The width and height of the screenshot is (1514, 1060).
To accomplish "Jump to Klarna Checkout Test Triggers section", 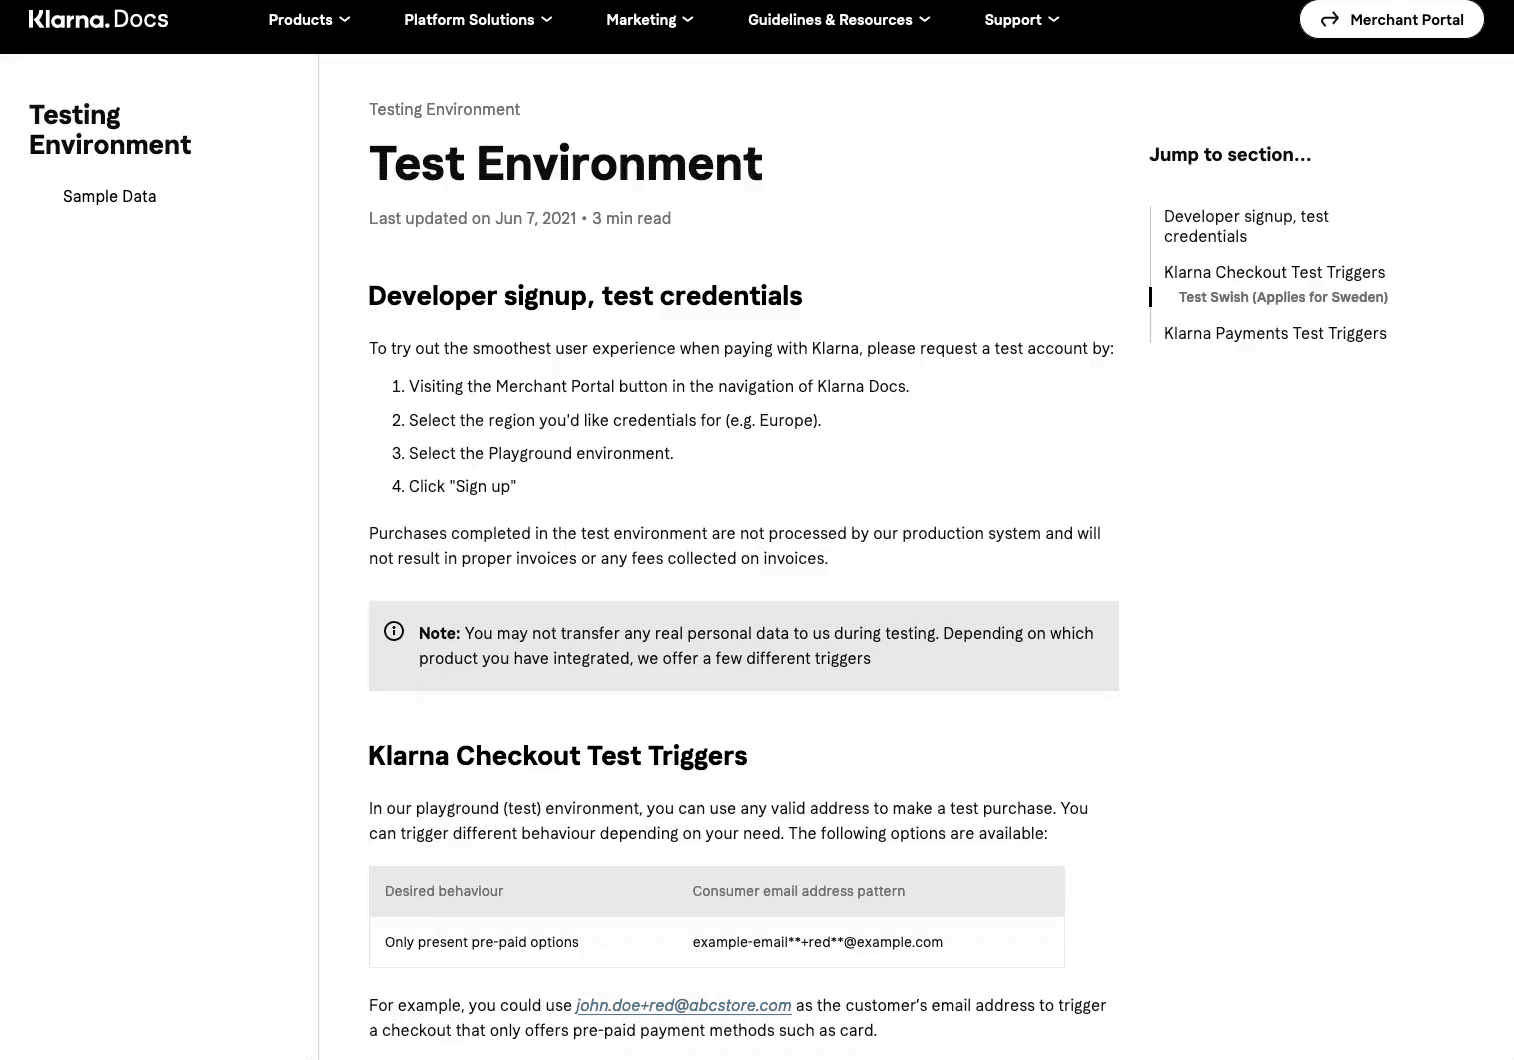I will [1274, 272].
